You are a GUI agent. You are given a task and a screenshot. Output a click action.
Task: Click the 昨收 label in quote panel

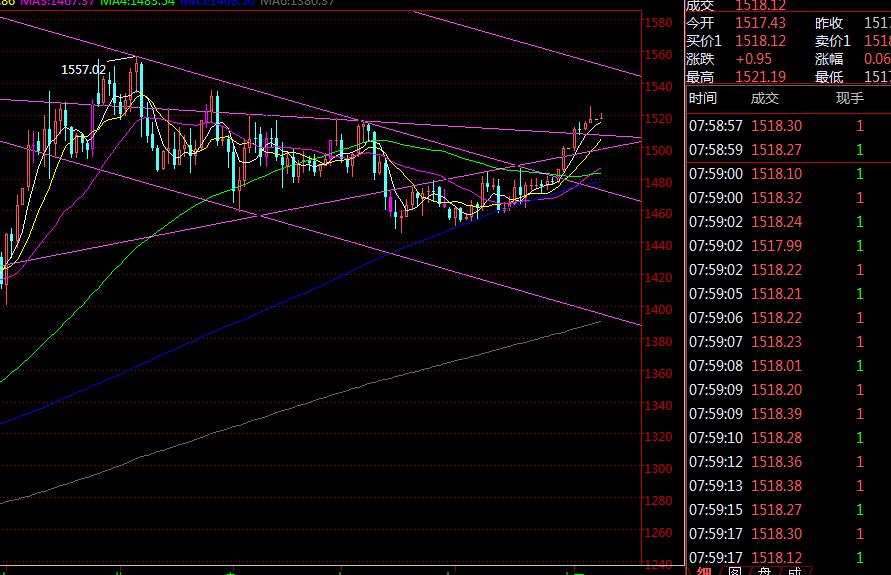click(x=829, y=23)
